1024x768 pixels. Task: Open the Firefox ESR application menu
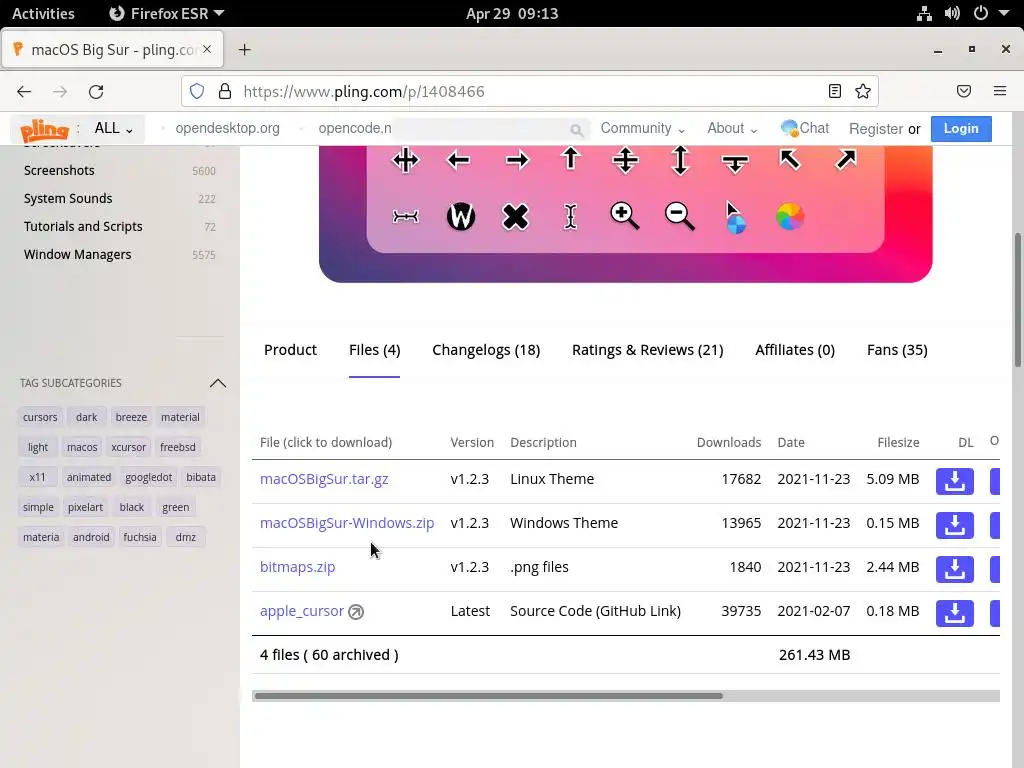coord(167,13)
